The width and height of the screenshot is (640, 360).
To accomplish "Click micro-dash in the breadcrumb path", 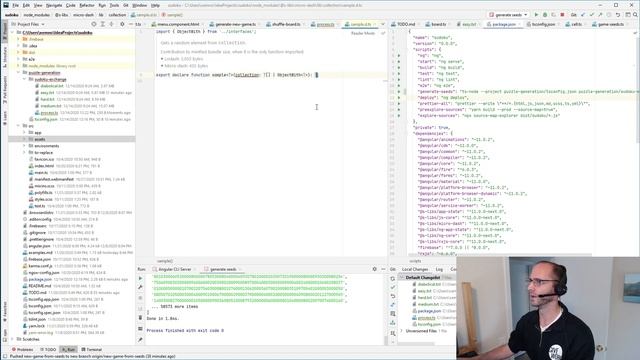I will [83, 15].
